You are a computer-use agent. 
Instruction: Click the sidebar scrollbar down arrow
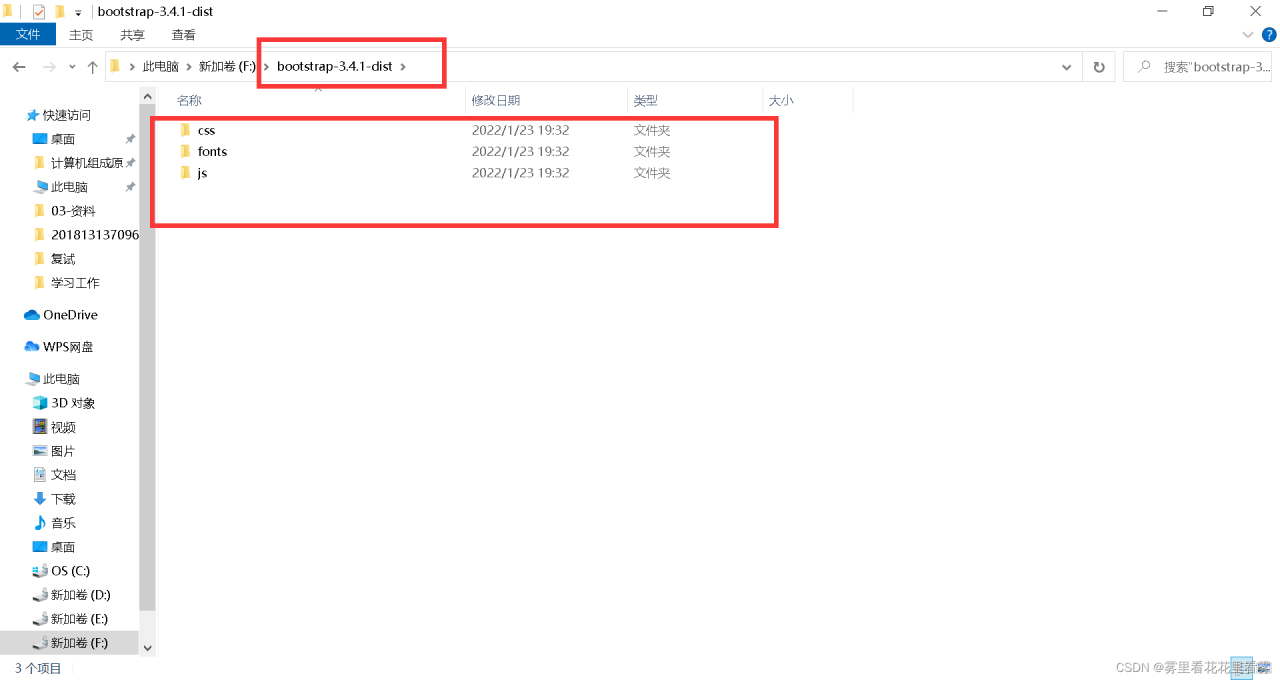(148, 647)
